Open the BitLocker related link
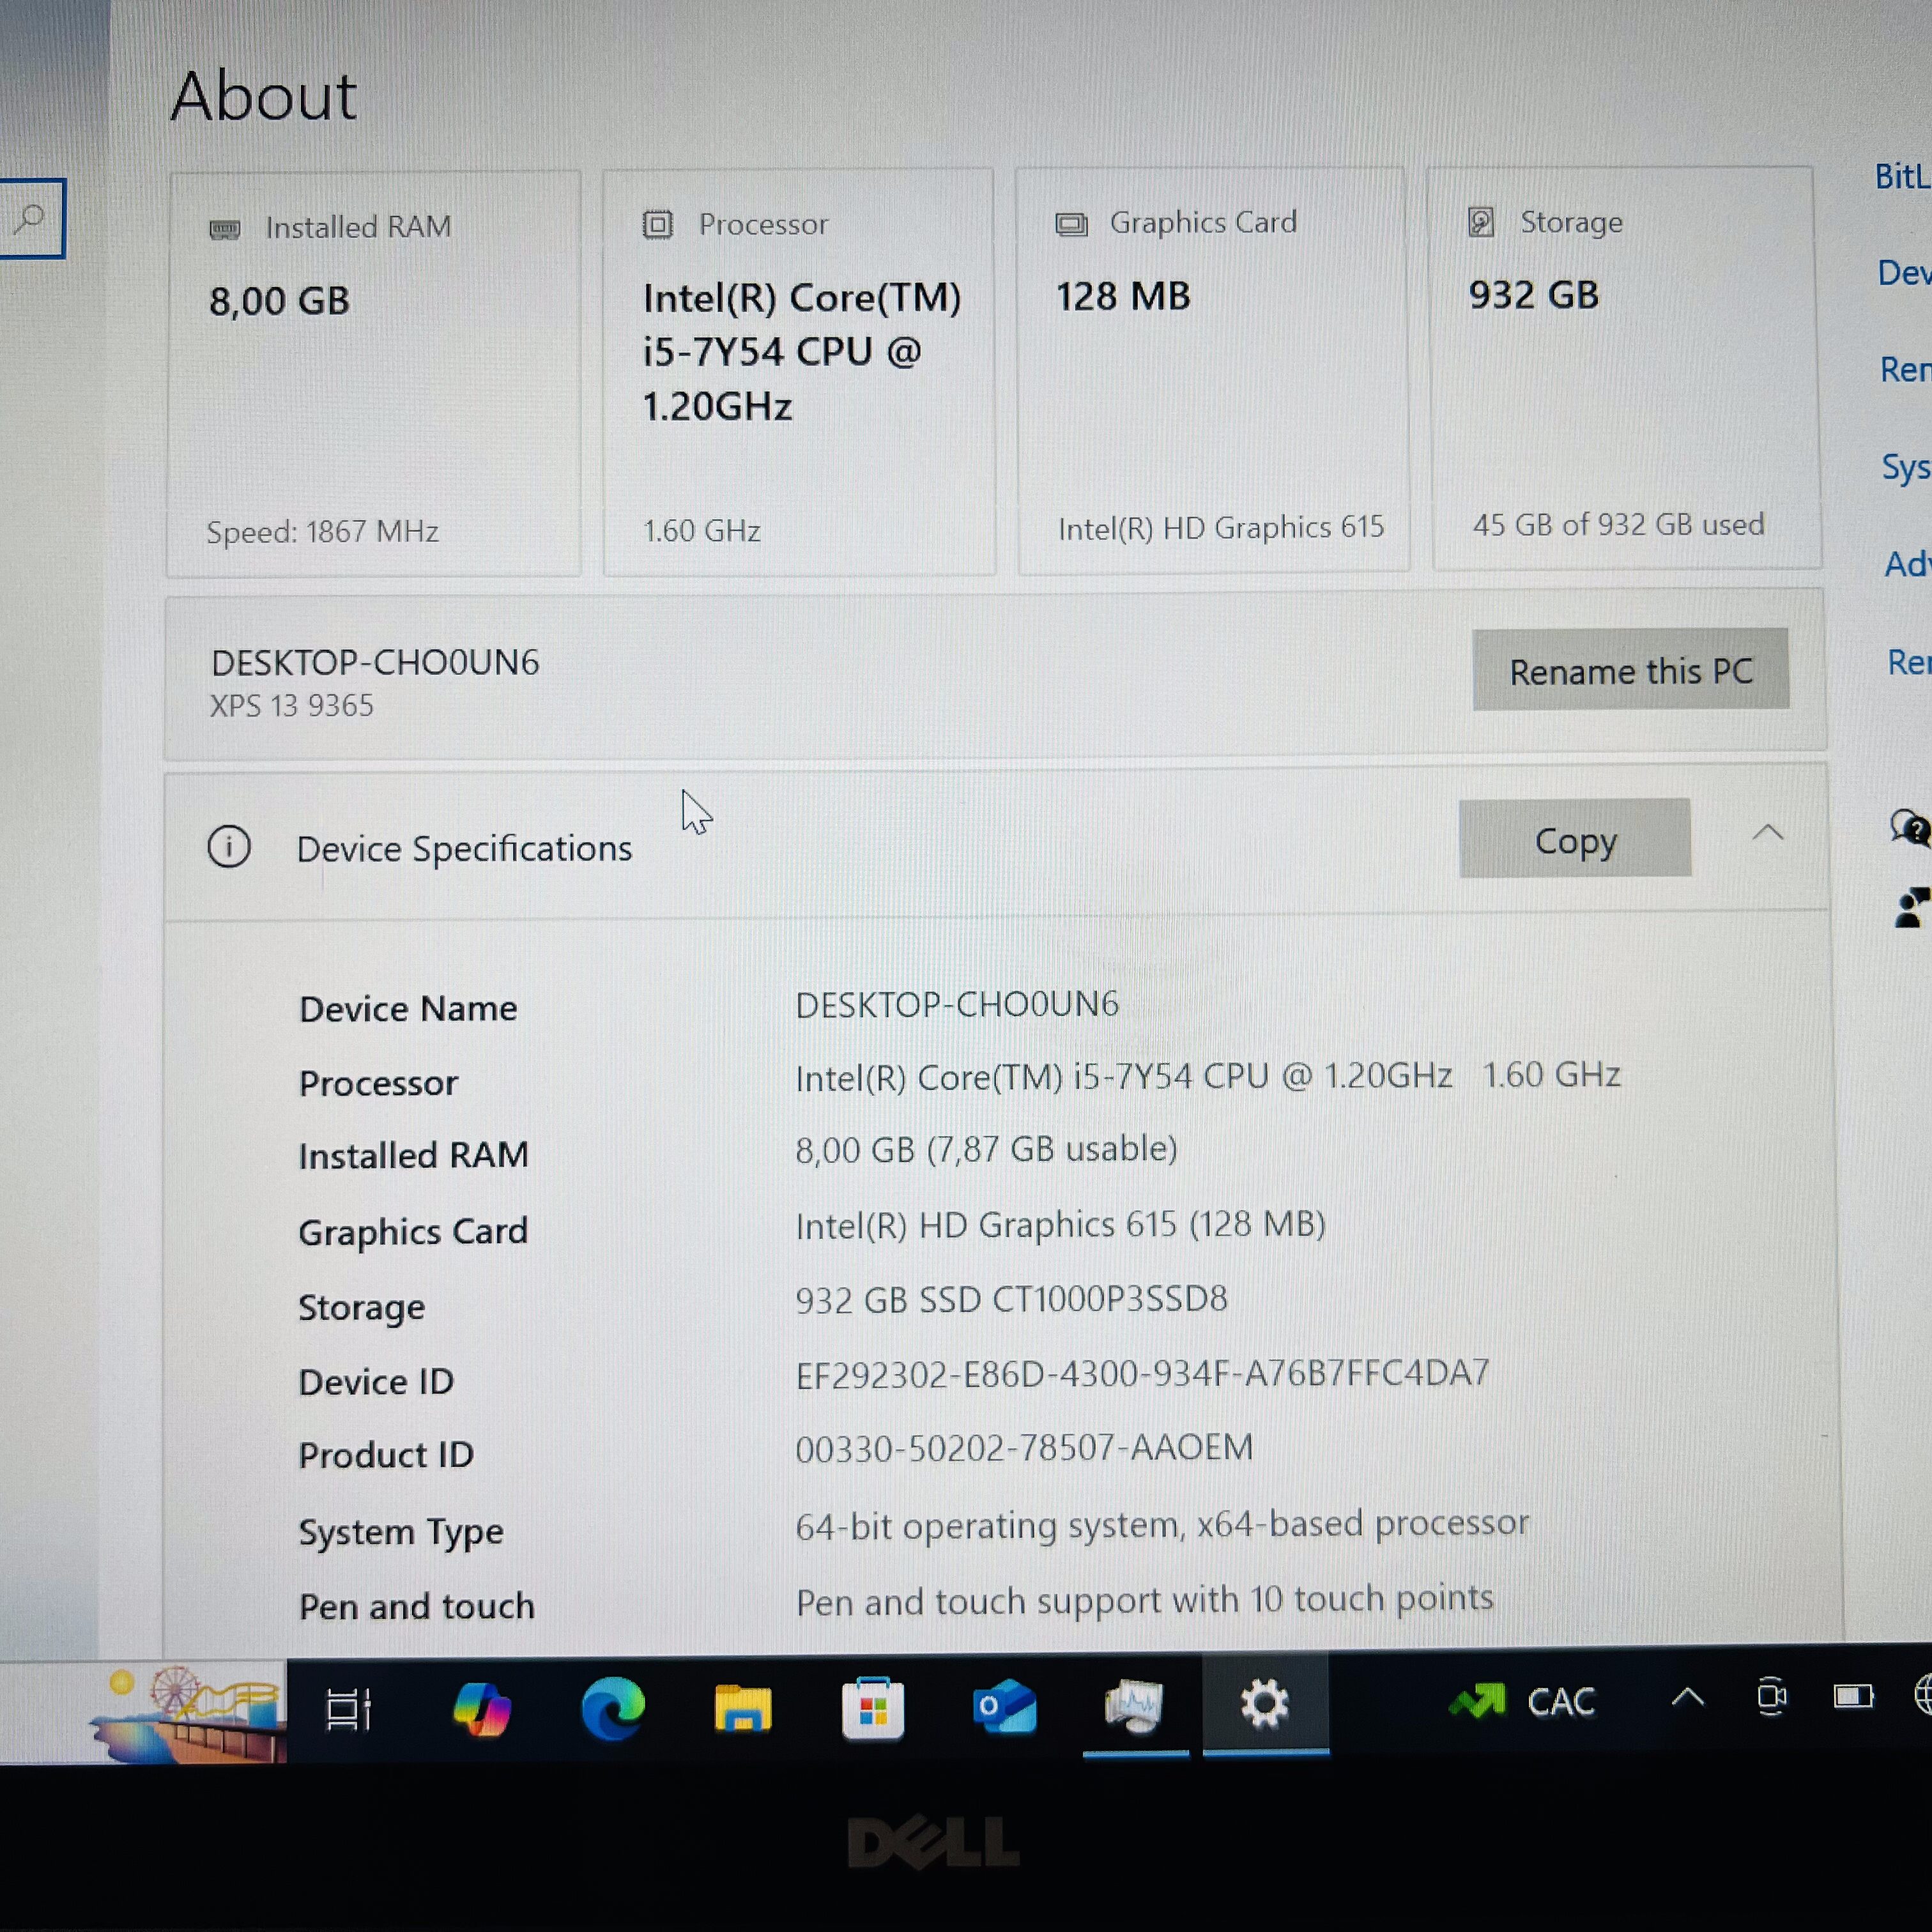Image resolution: width=1932 pixels, height=1932 pixels. pos(1902,177)
